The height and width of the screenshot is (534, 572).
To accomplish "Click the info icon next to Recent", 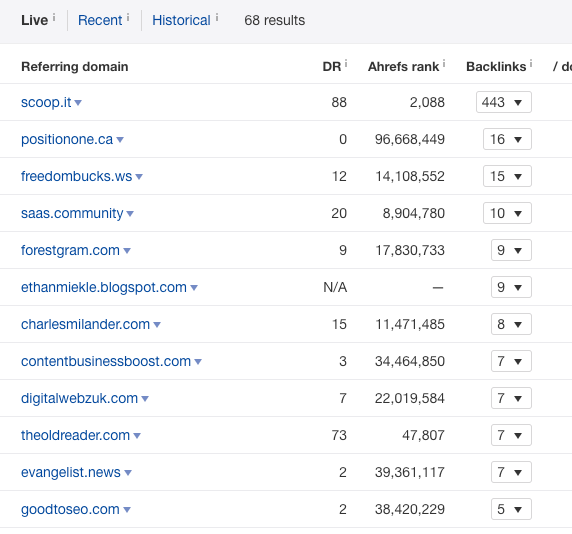I will (x=128, y=17).
